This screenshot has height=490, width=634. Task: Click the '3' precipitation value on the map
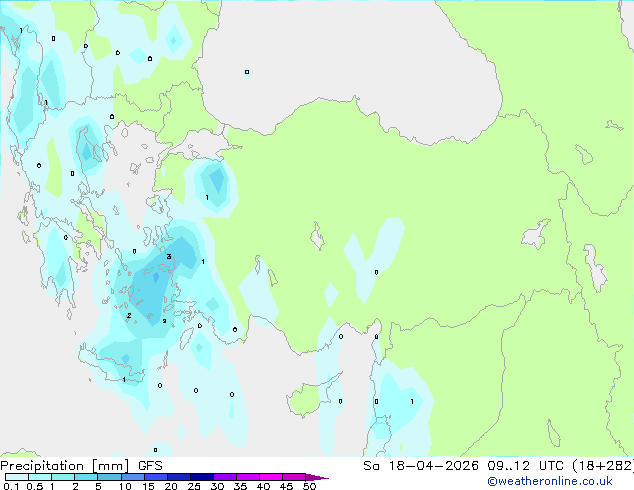point(169,256)
